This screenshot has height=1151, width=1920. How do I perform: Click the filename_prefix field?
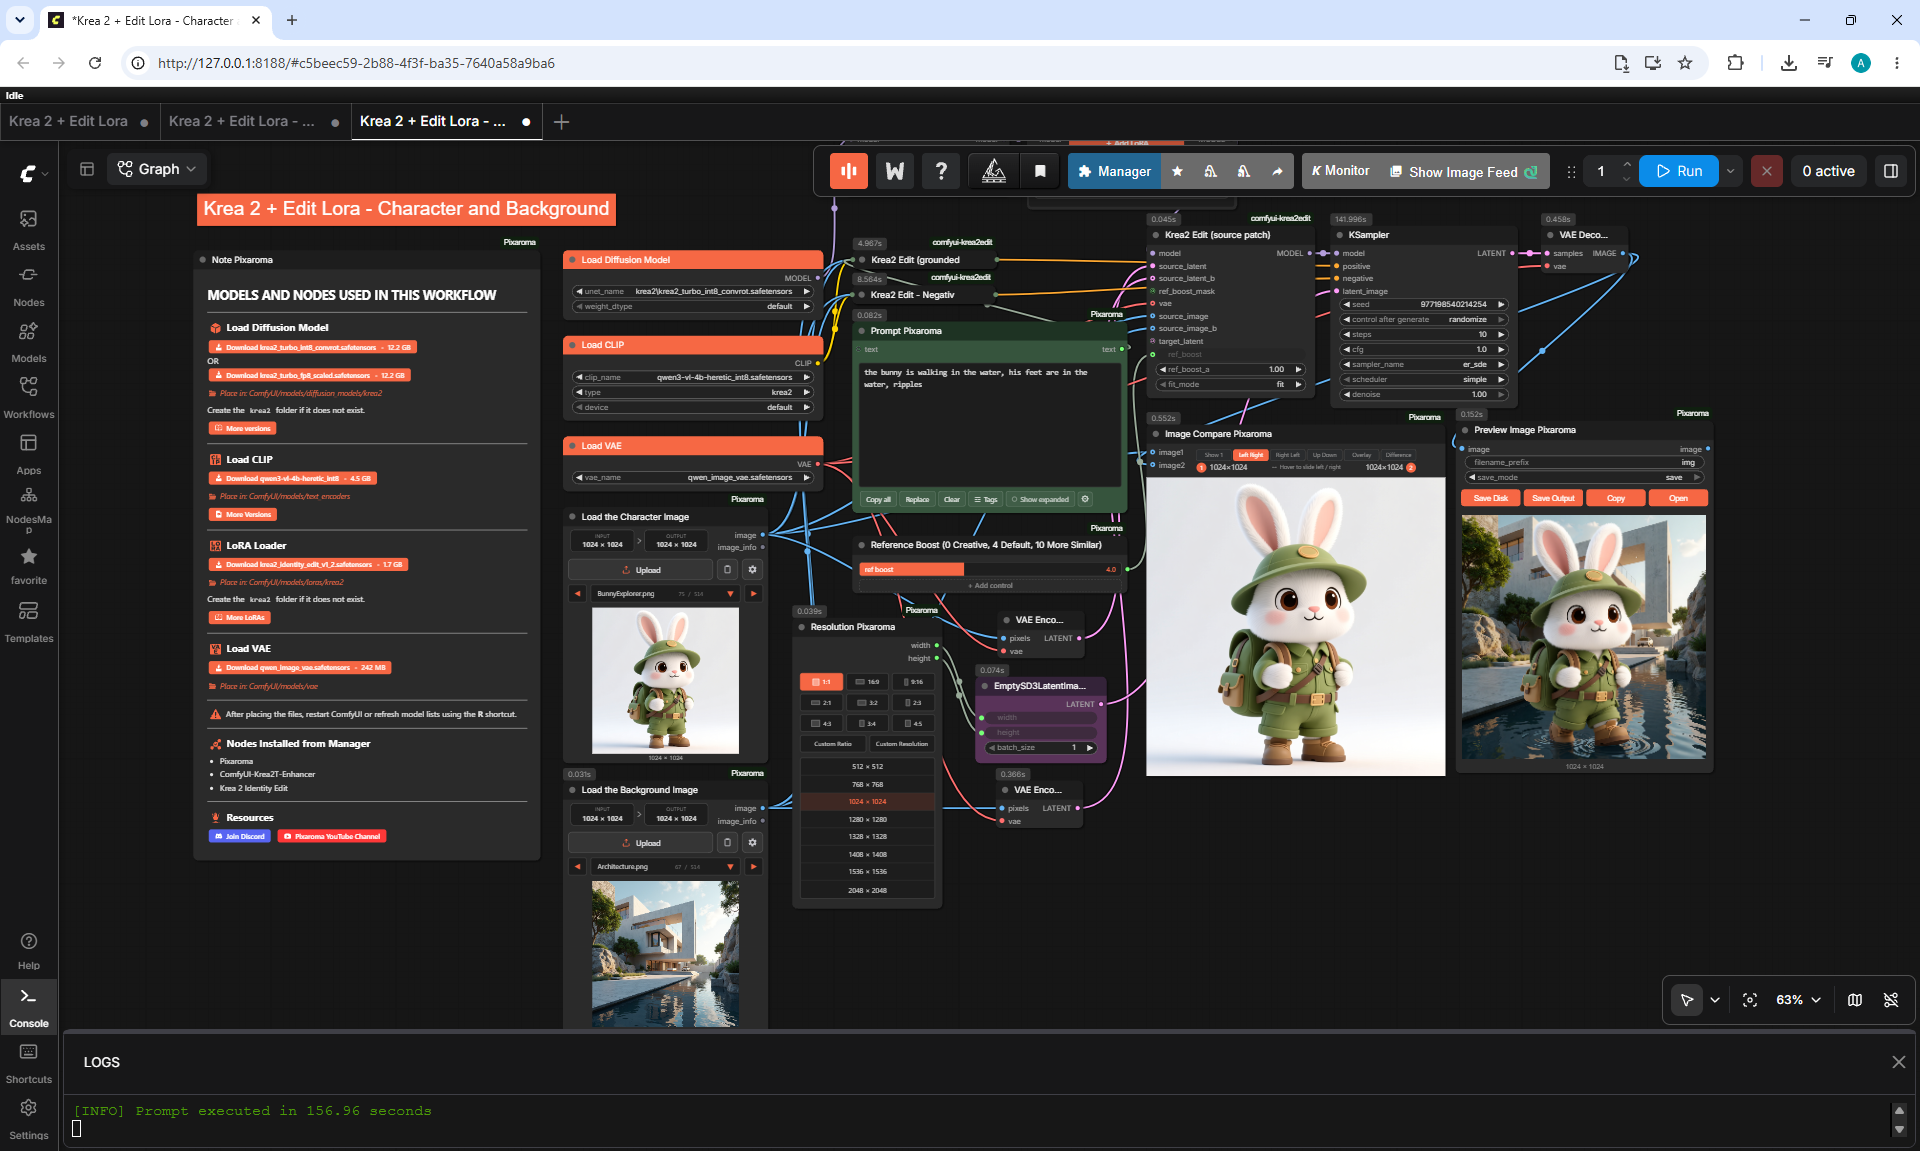click(x=1585, y=463)
